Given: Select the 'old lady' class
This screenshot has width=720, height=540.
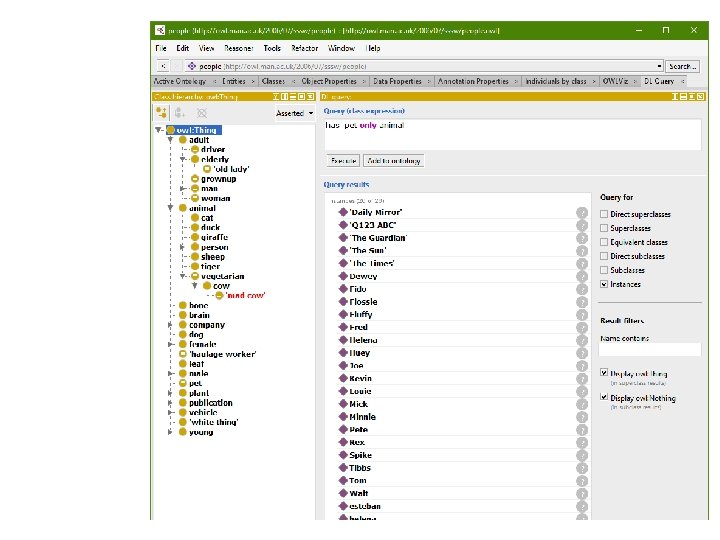Looking at the screenshot, I should [231, 169].
